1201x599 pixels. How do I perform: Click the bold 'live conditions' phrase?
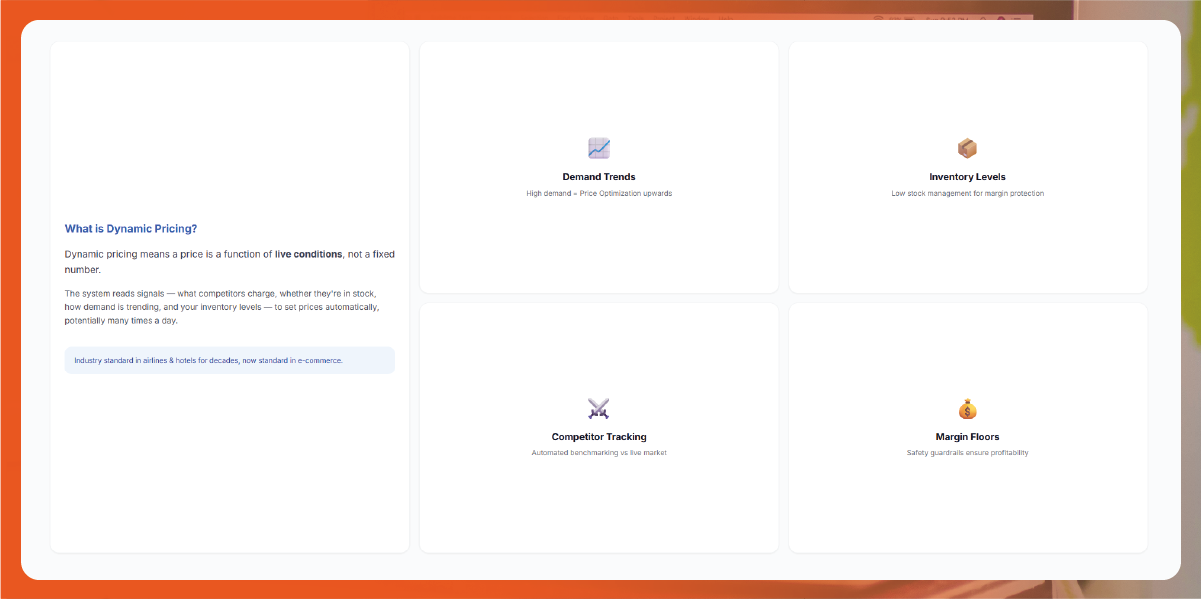click(x=308, y=254)
